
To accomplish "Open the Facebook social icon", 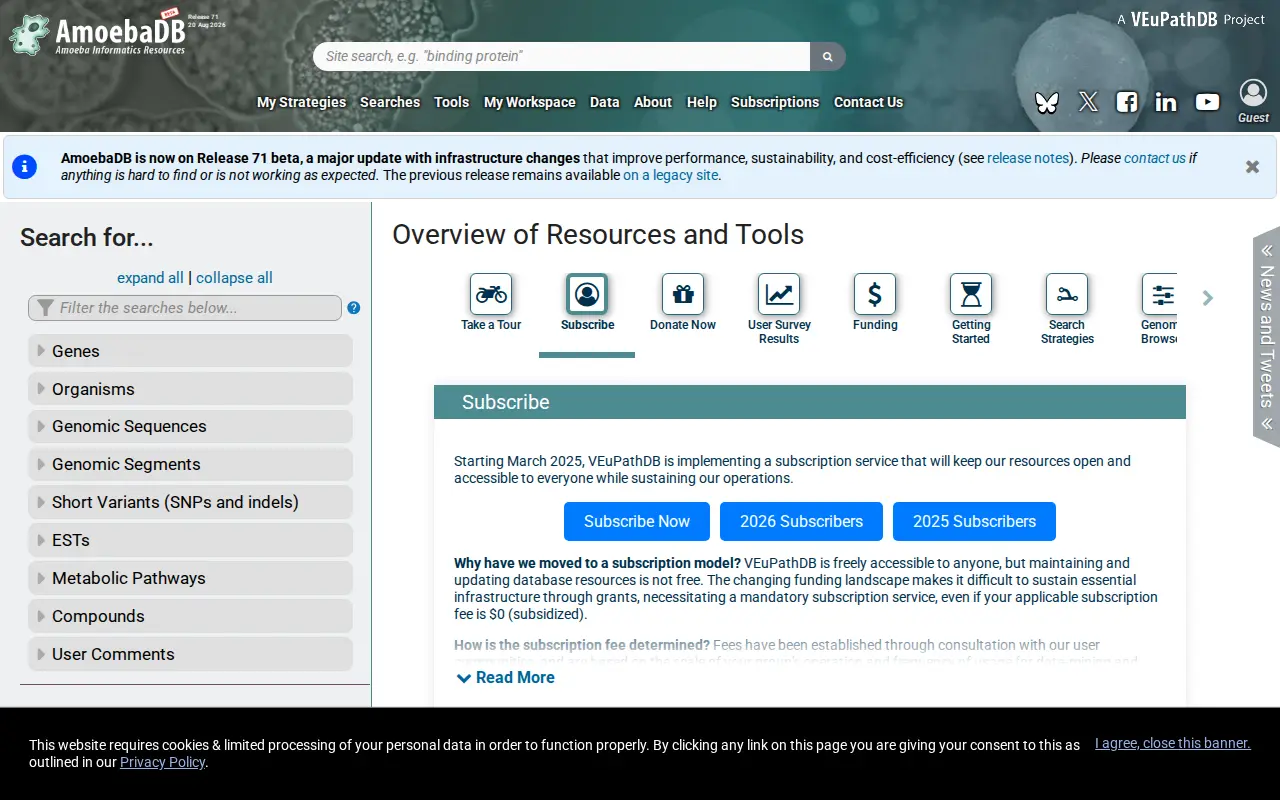I will (1127, 102).
